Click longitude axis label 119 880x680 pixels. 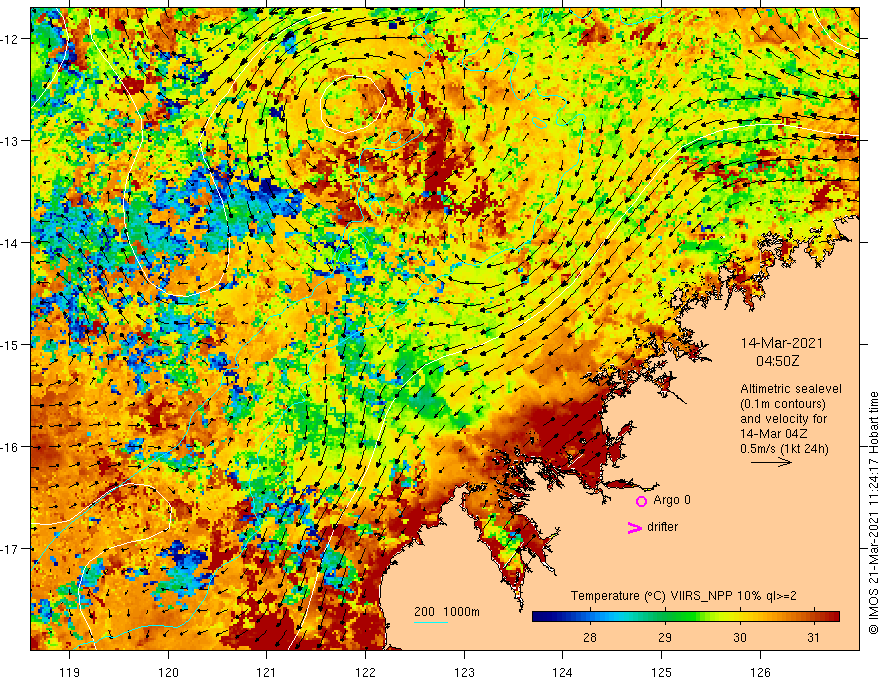click(x=70, y=672)
